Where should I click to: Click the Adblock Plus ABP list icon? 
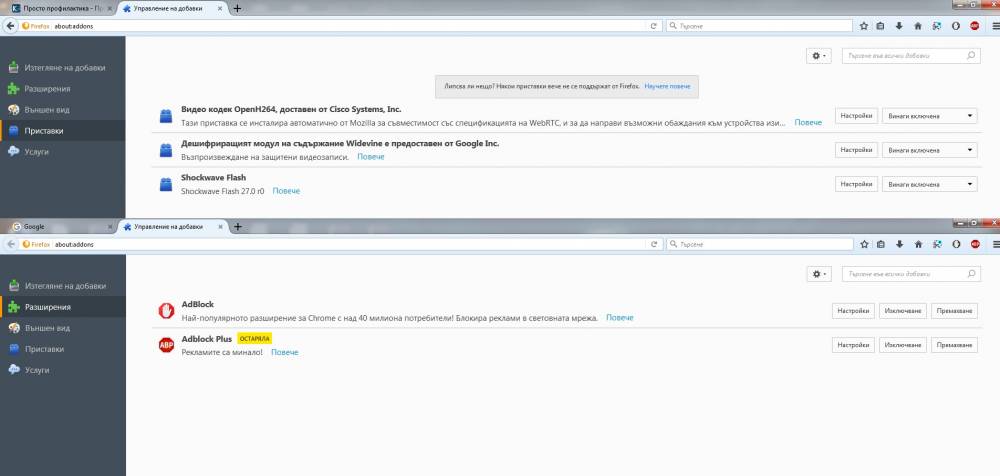point(166,345)
